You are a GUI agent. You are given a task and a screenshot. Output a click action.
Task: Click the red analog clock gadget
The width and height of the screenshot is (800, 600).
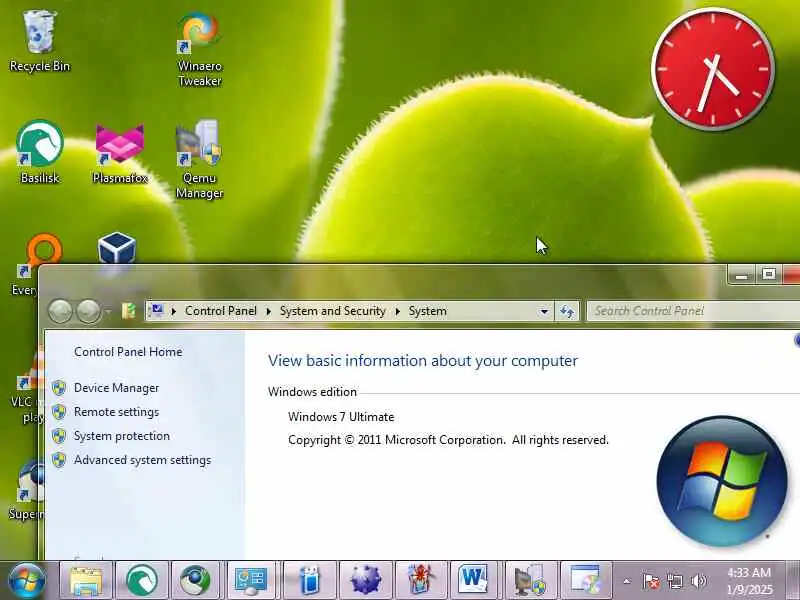713,68
